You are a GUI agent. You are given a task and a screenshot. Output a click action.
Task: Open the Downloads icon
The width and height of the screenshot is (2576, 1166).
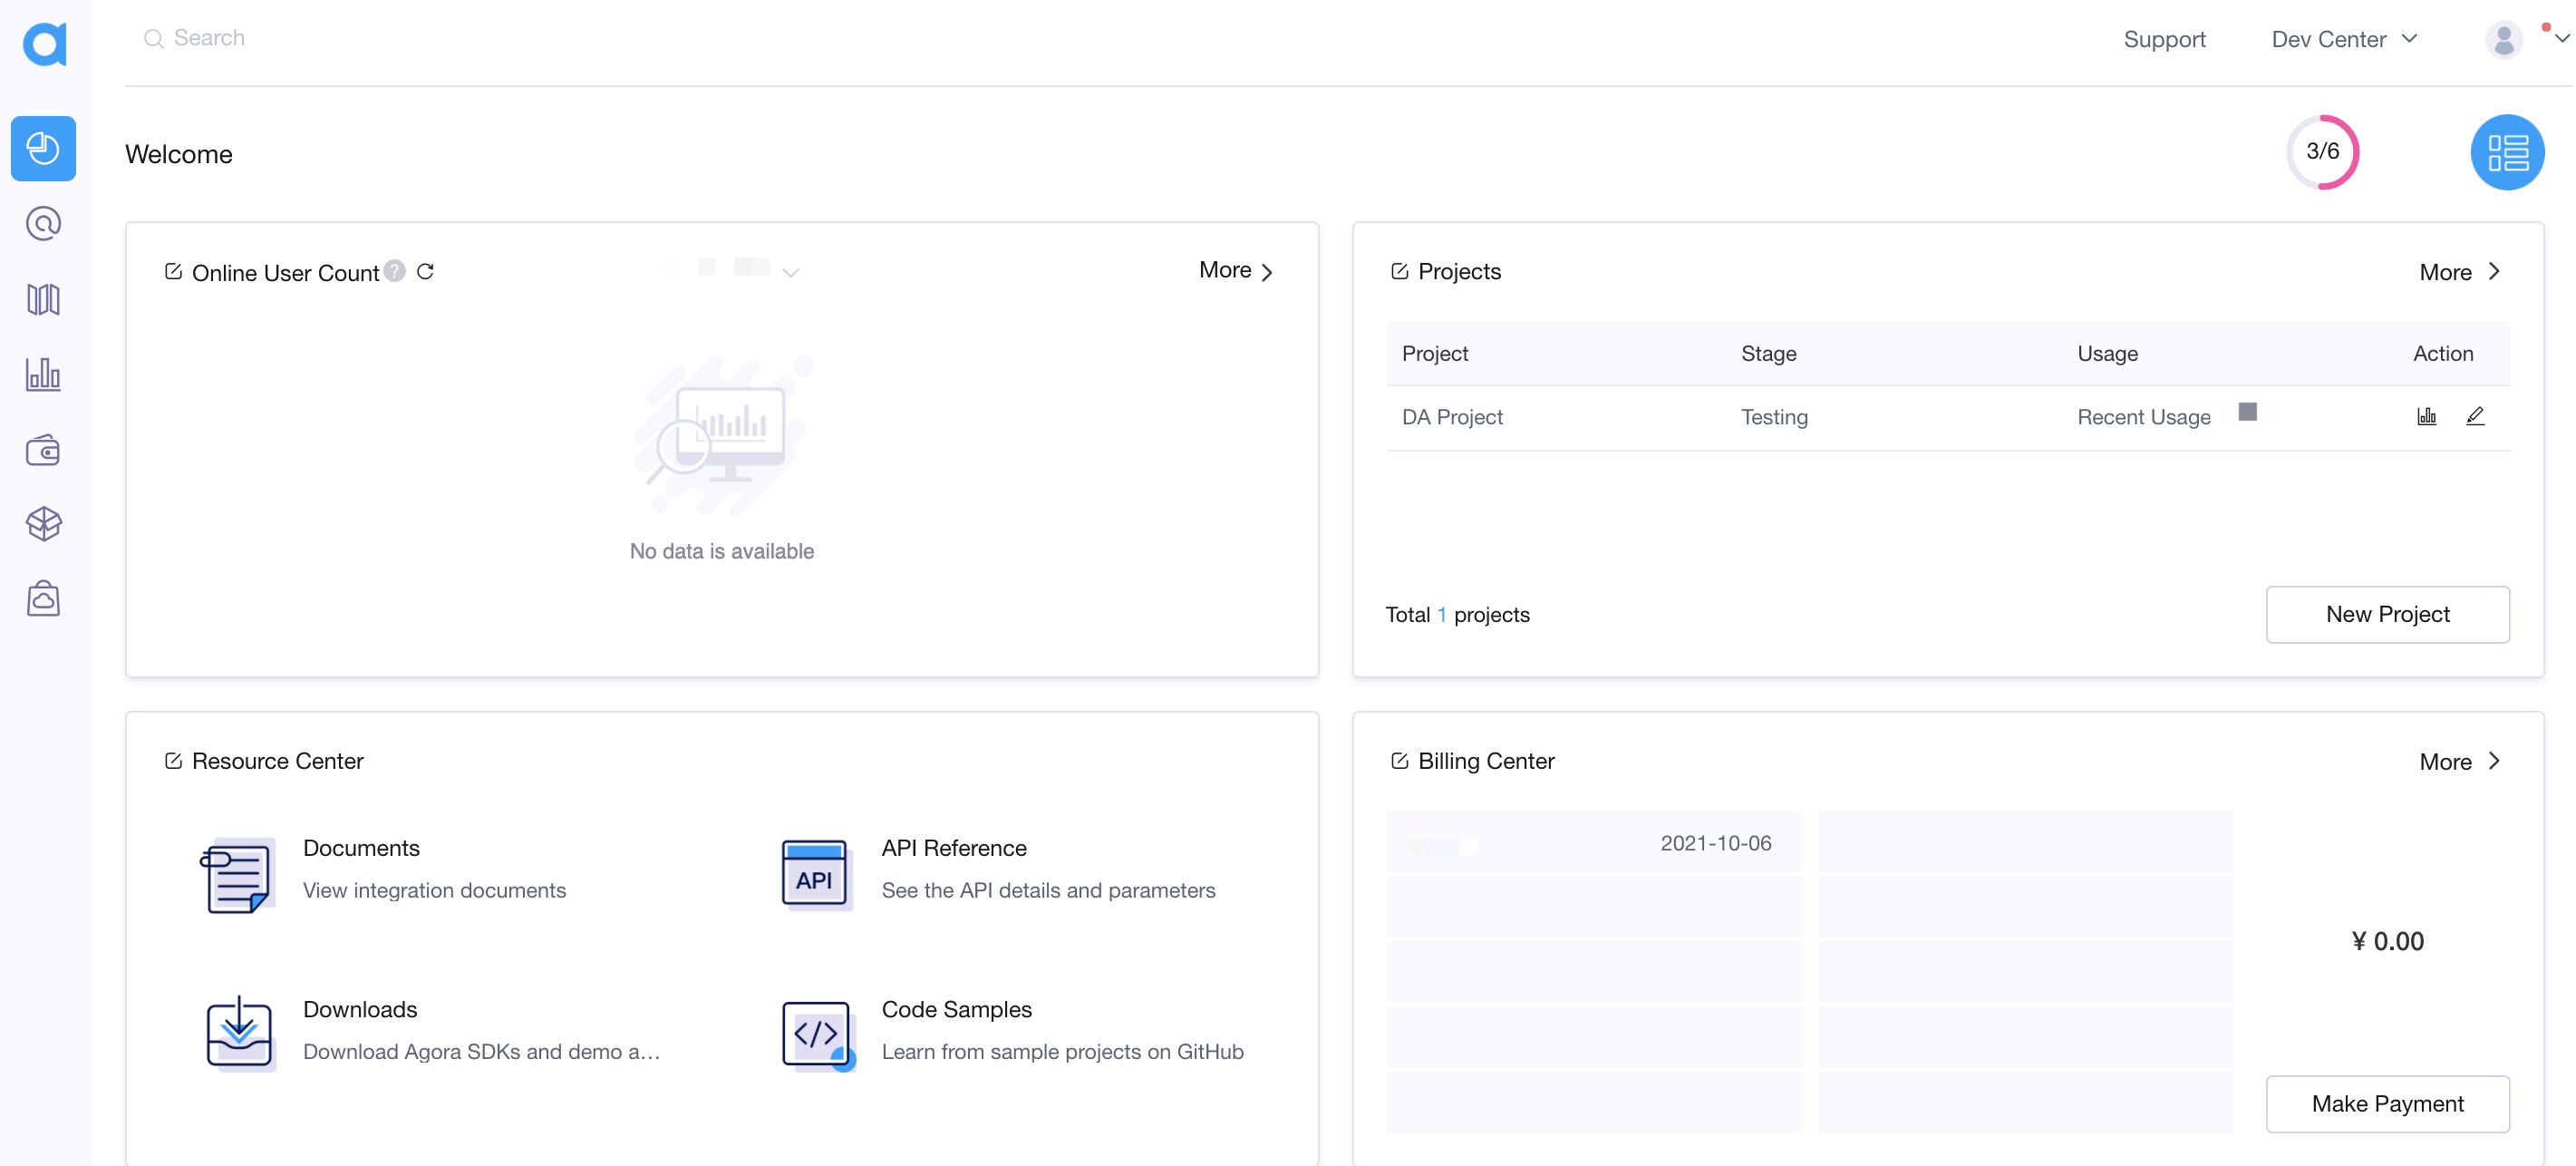(239, 1034)
